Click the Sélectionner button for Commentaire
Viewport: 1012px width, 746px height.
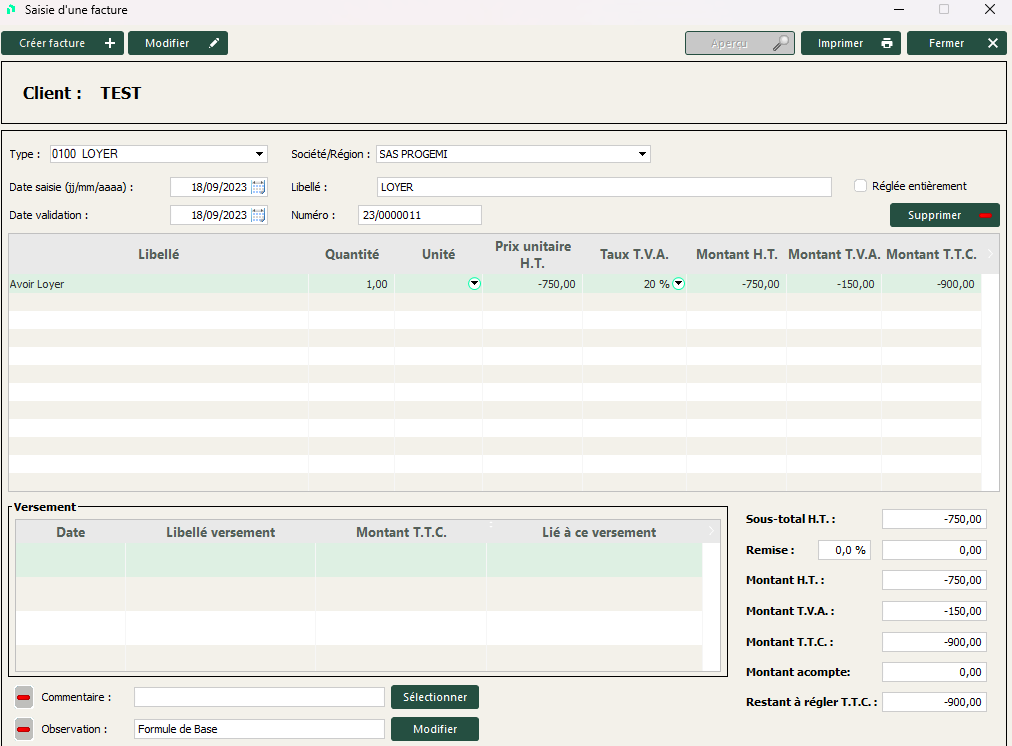(x=434, y=697)
